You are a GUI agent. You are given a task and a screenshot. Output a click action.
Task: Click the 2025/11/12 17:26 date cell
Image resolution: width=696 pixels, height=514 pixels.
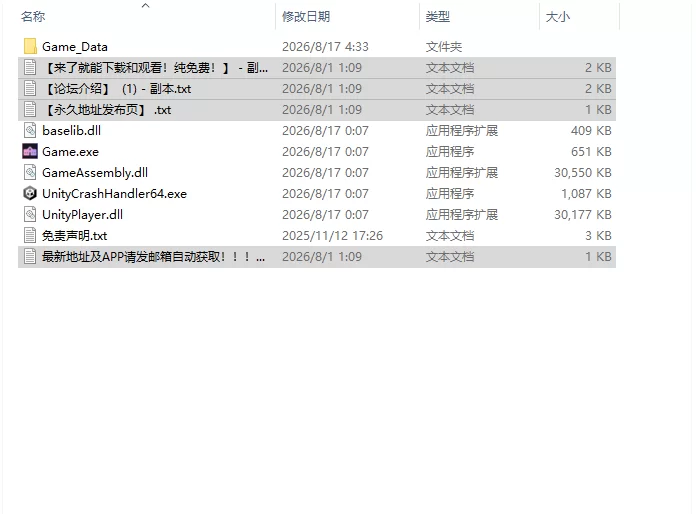(x=332, y=236)
